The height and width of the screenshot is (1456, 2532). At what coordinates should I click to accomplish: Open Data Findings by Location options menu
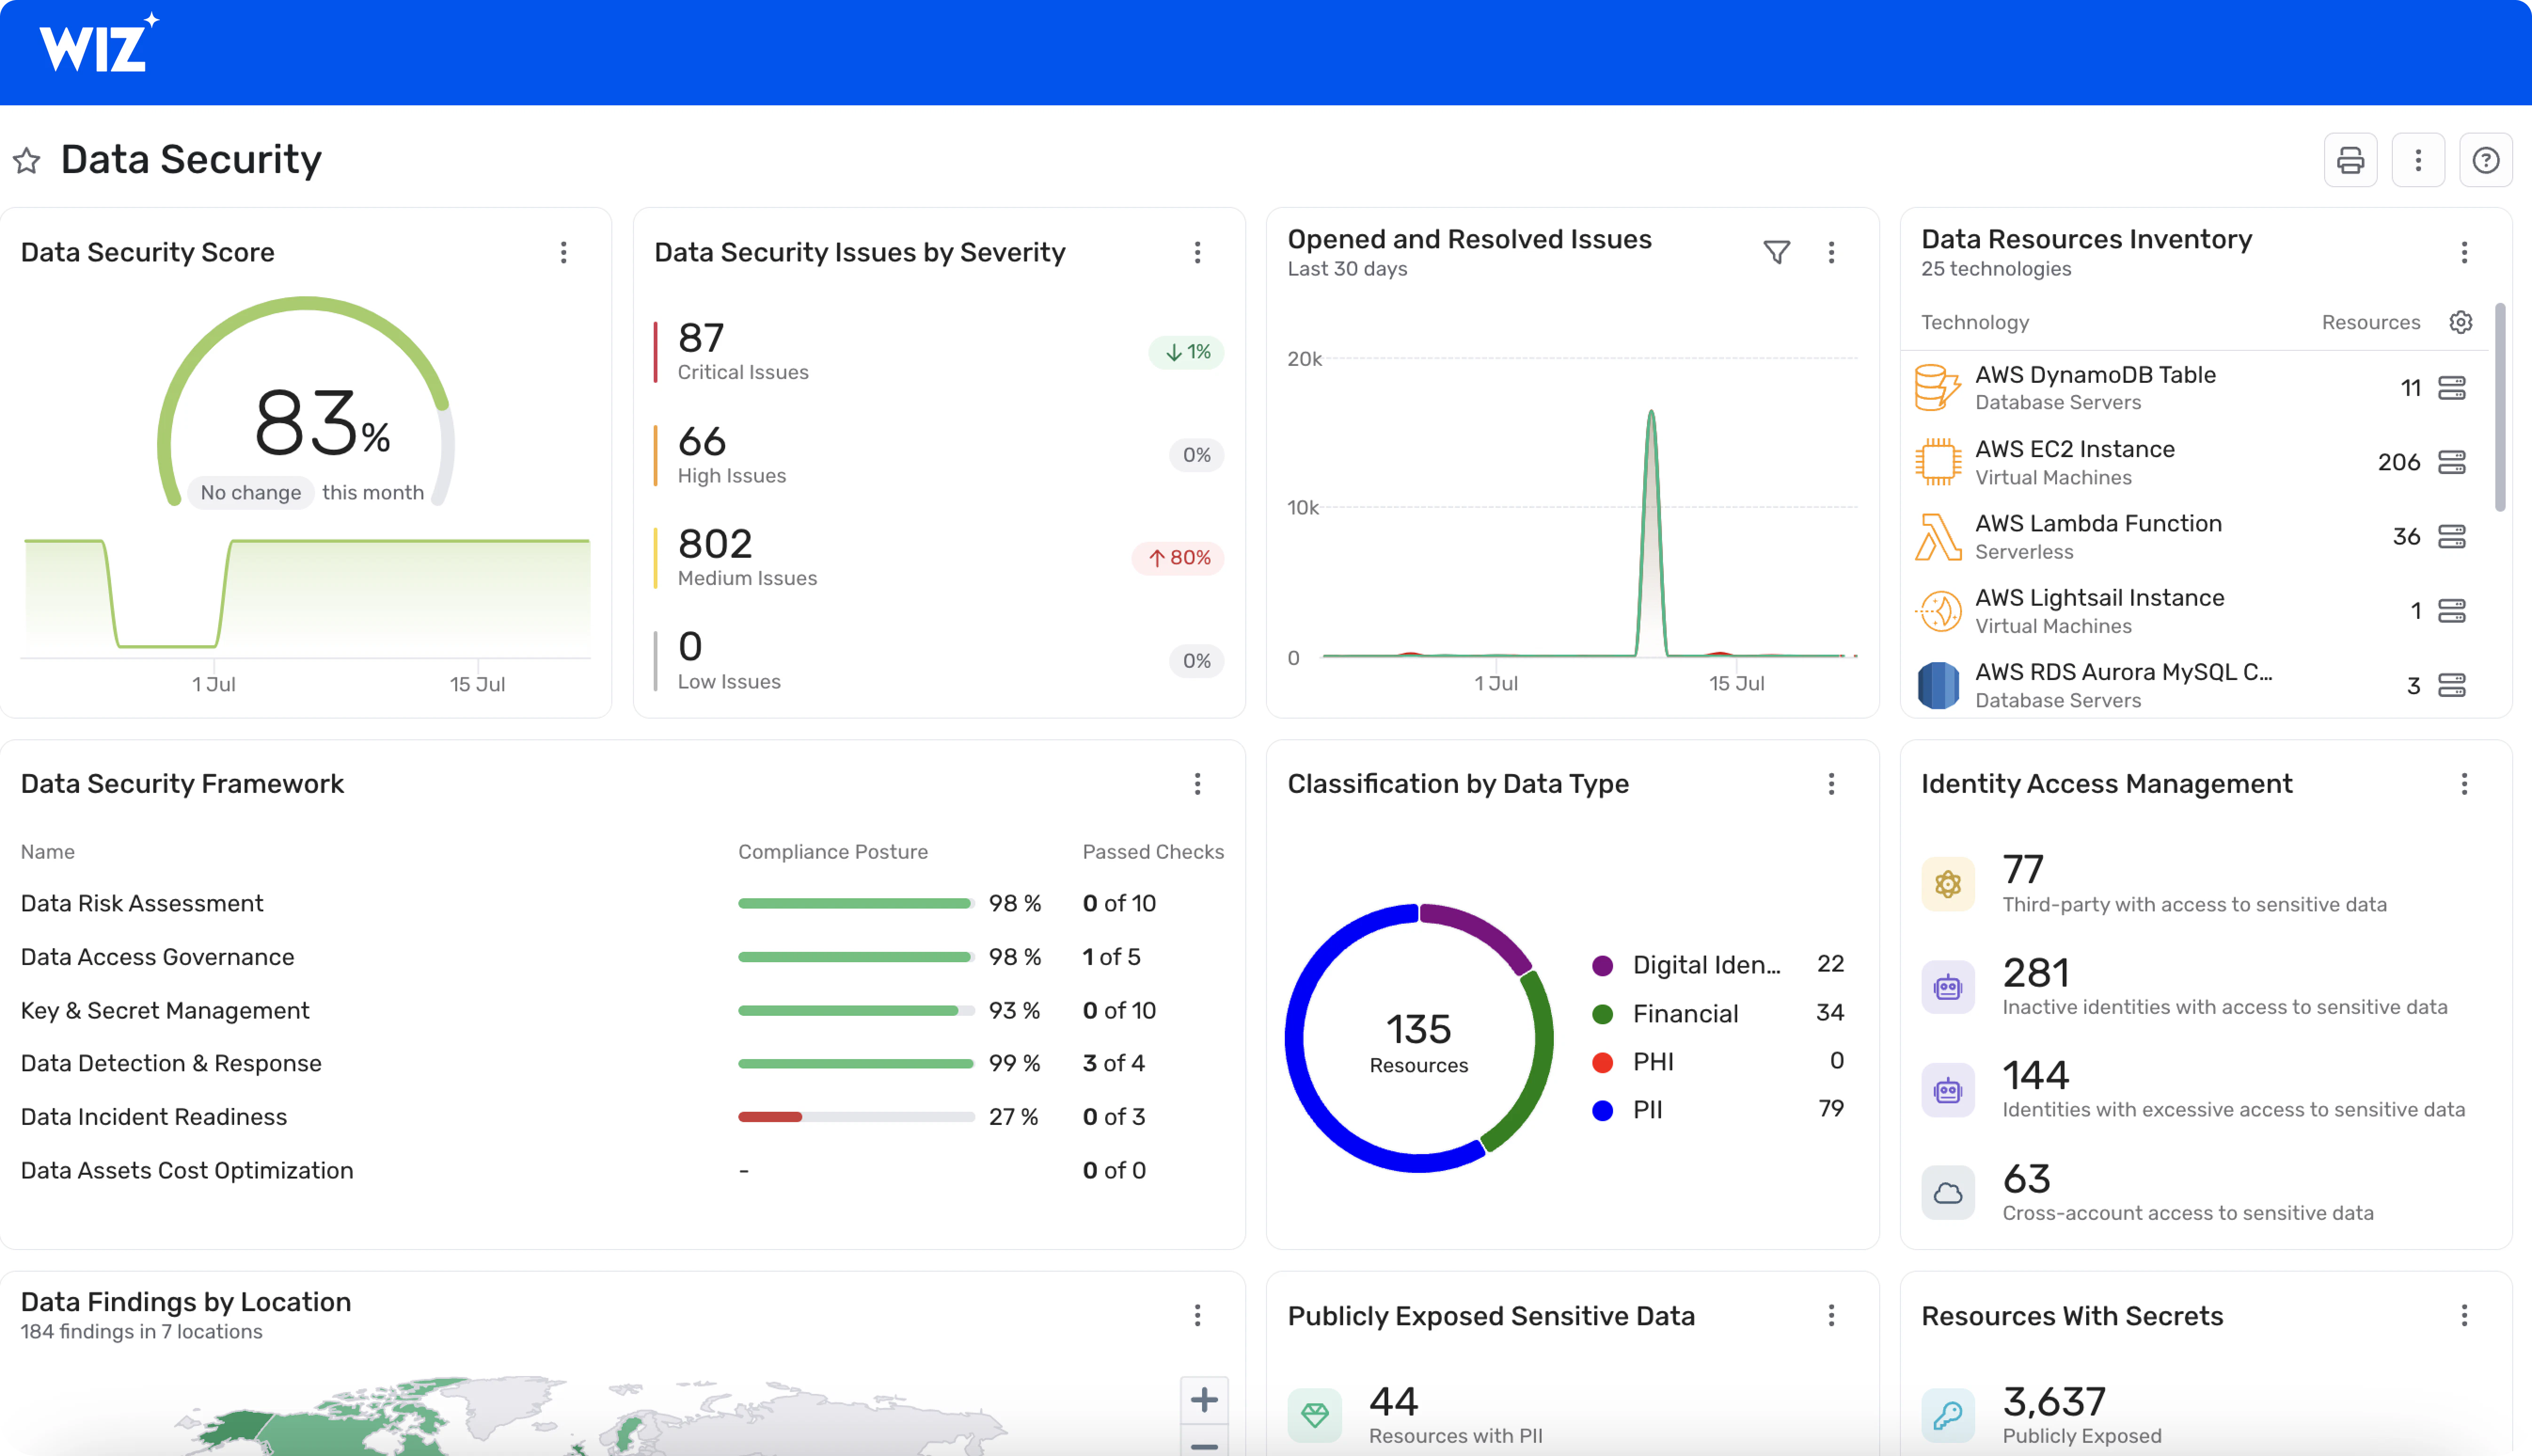(x=1197, y=1315)
